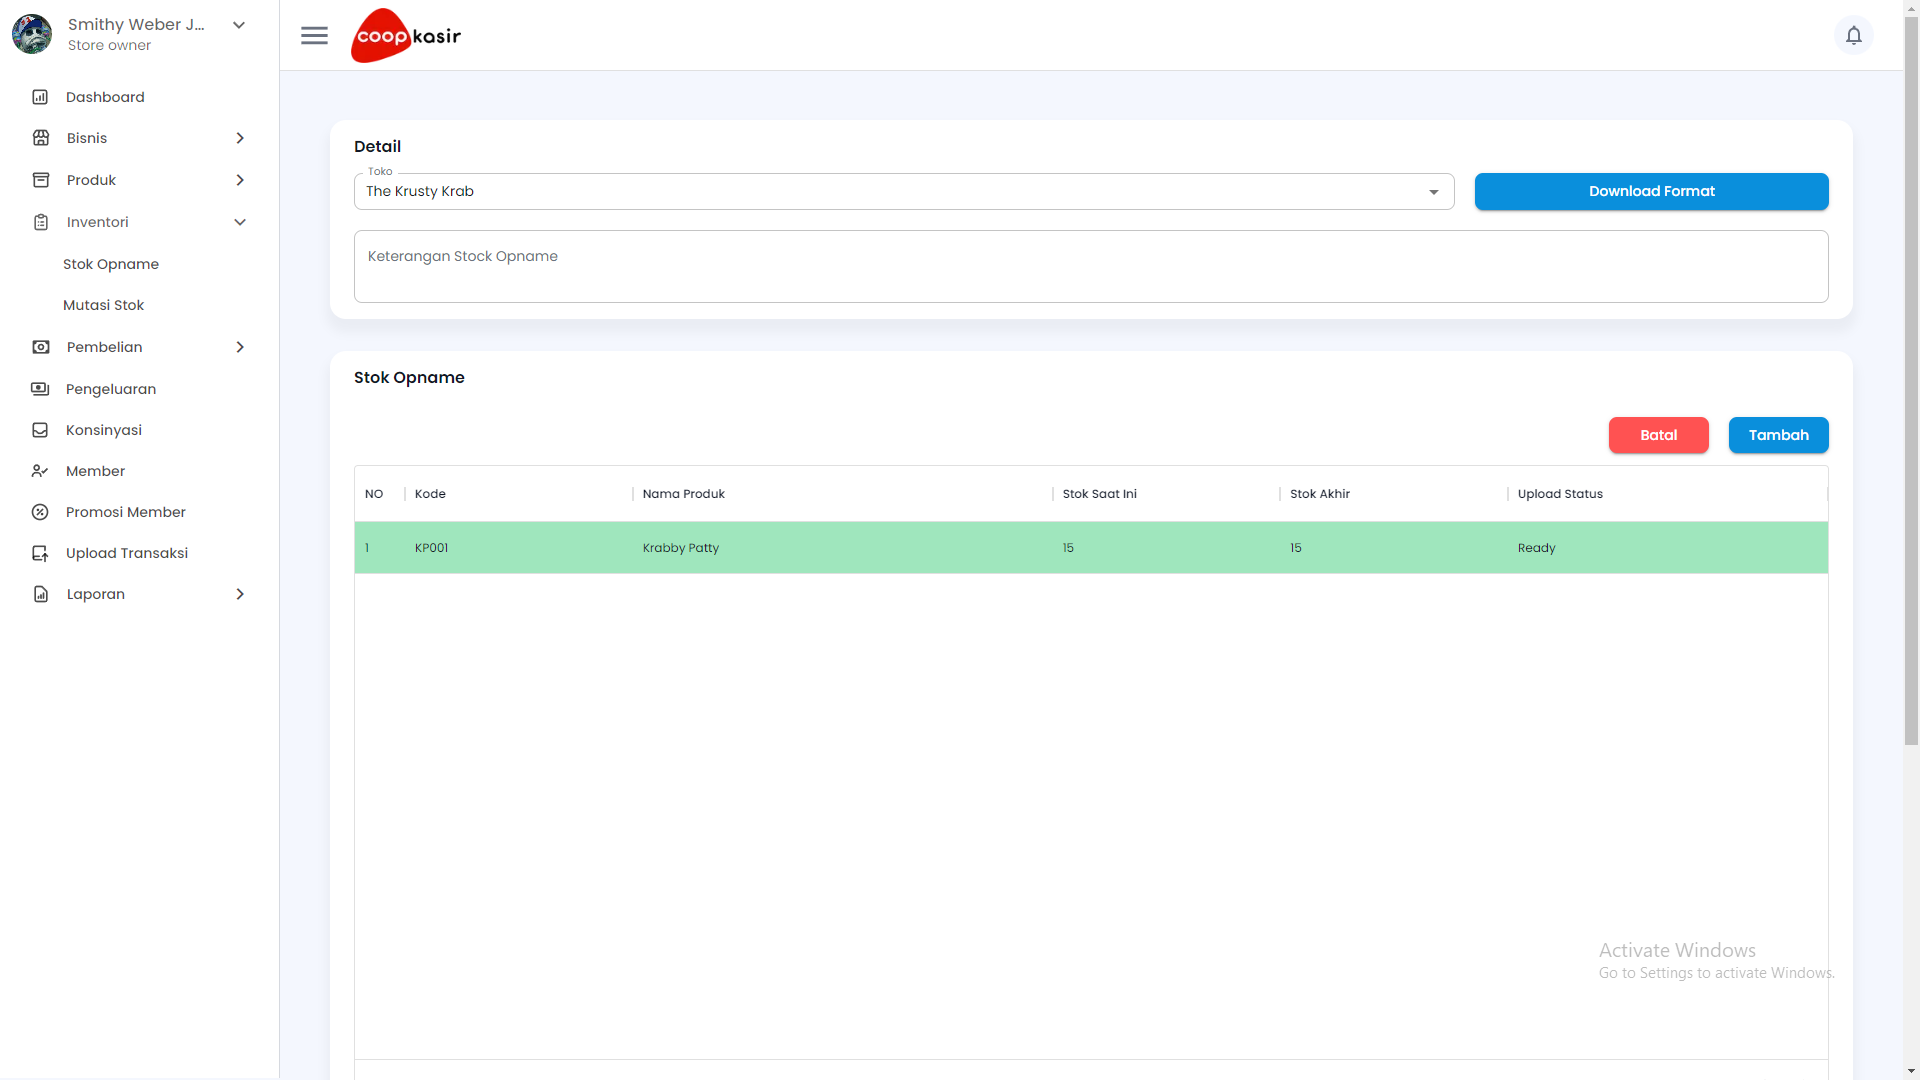This screenshot has width=1920, height=1080.
Task: Open the Konsinyasi section icon
Action: pos(40,430)
